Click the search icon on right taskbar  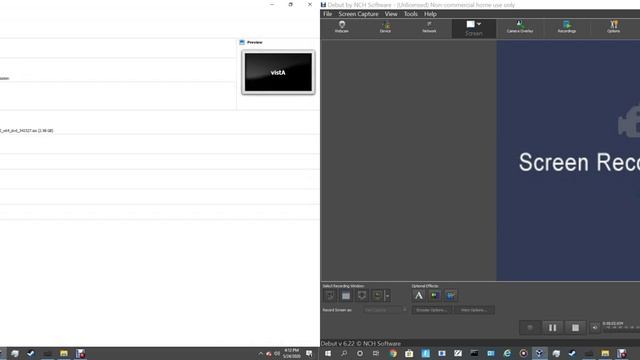[x=344, y=353]
